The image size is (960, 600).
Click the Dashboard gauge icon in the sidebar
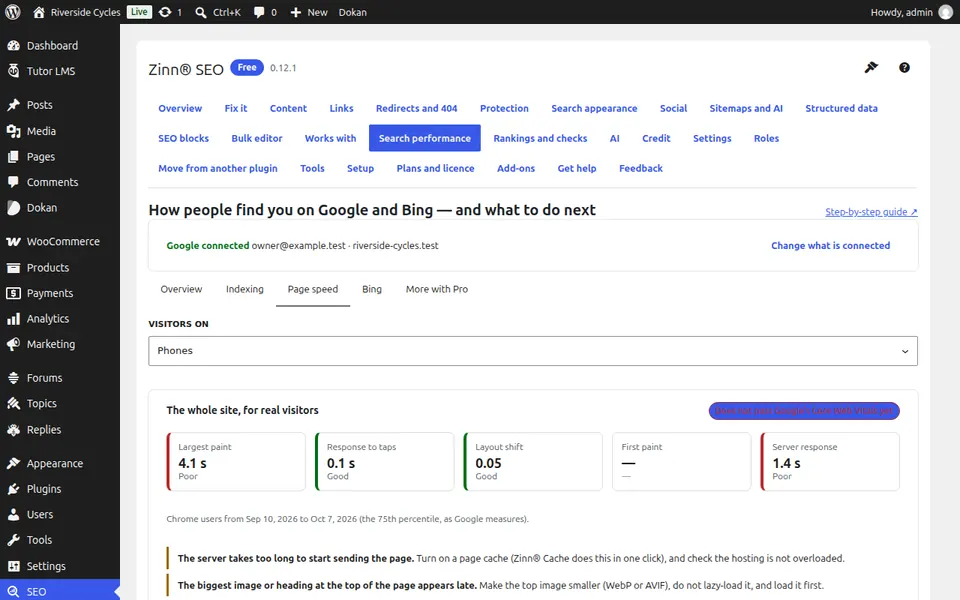13,45
